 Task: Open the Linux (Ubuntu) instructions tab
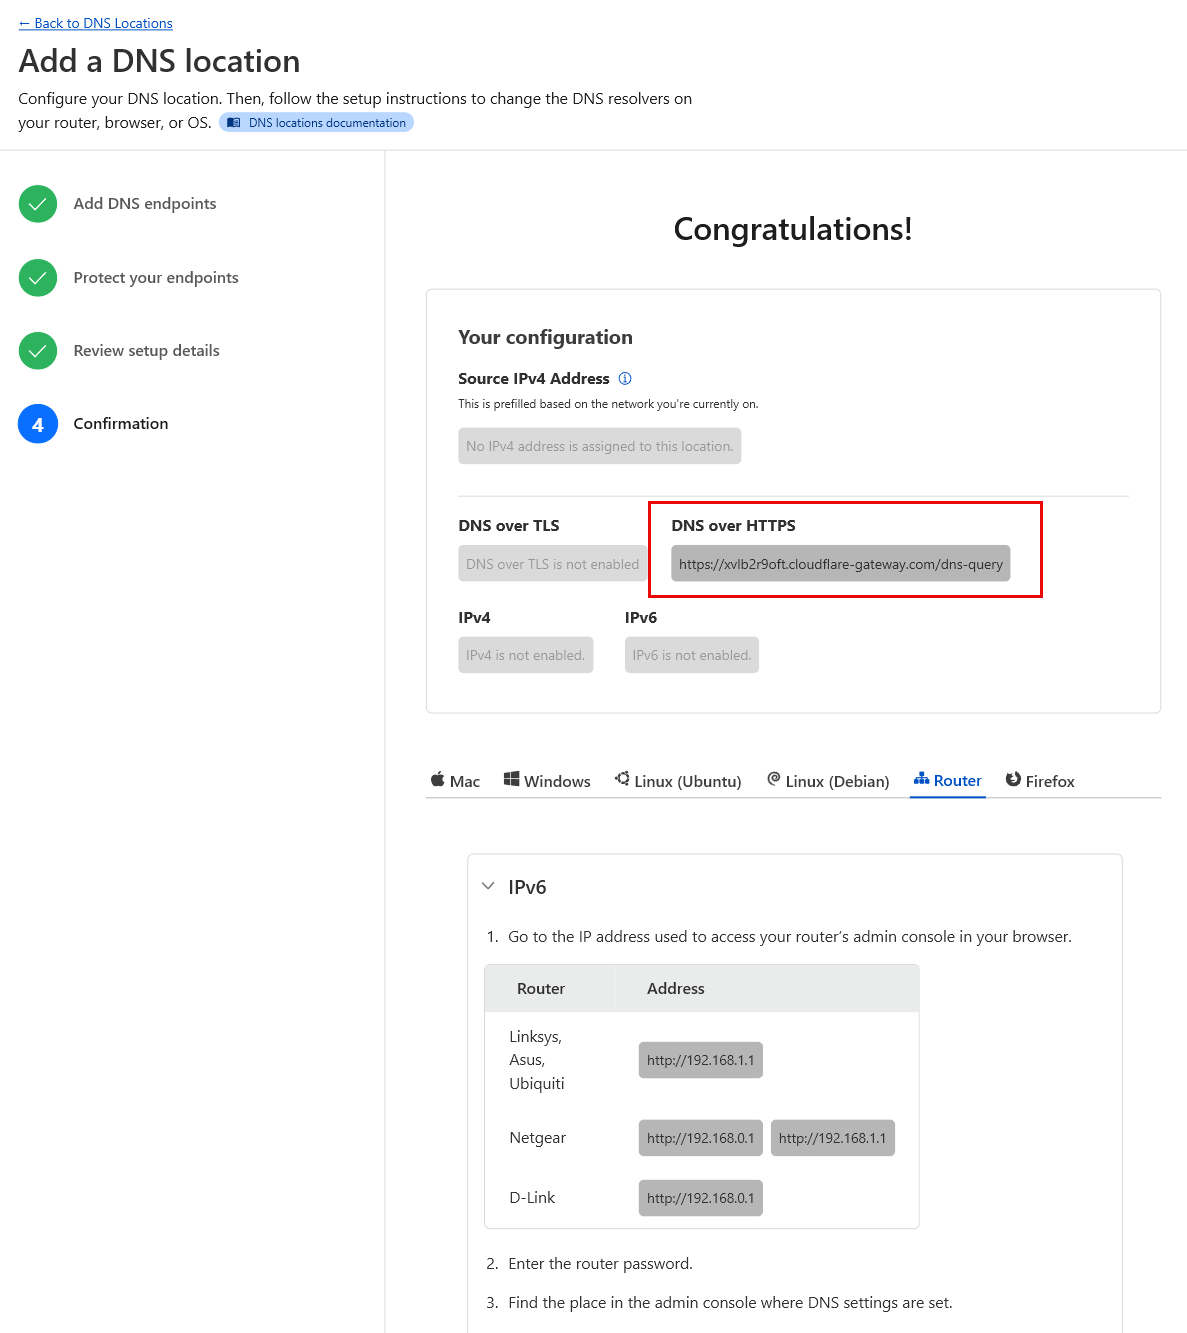coord(678,781)
